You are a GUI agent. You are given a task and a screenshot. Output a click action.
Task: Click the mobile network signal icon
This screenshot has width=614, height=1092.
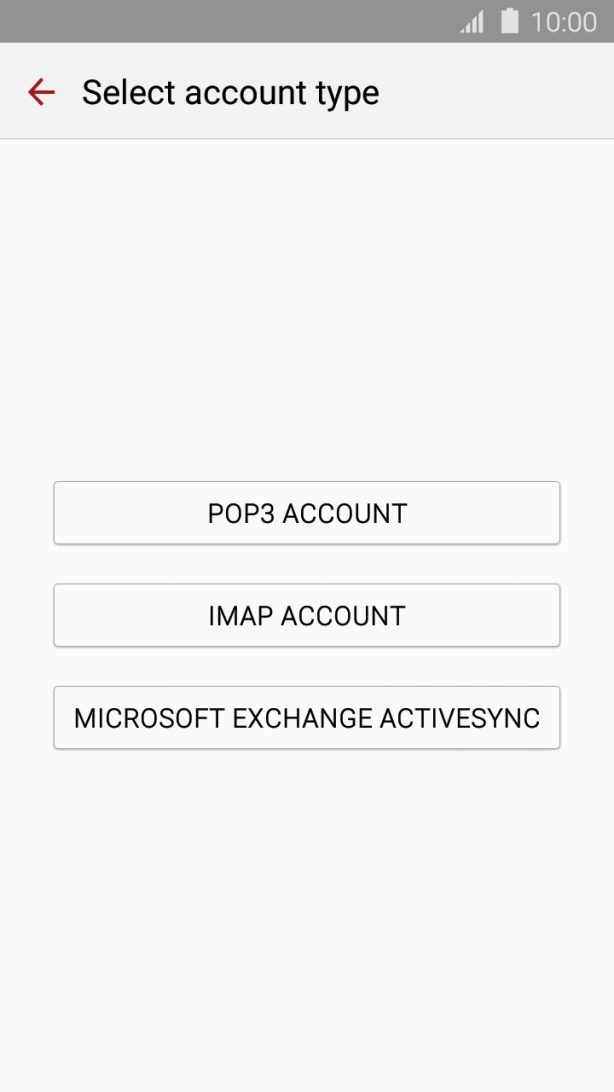coord(472,20)
